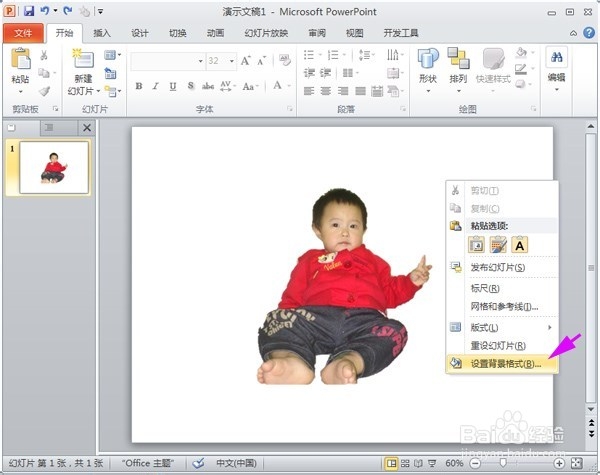Switch to Normal view button
This screenshot has width=600, height=475.
click(x=391, y=464)
